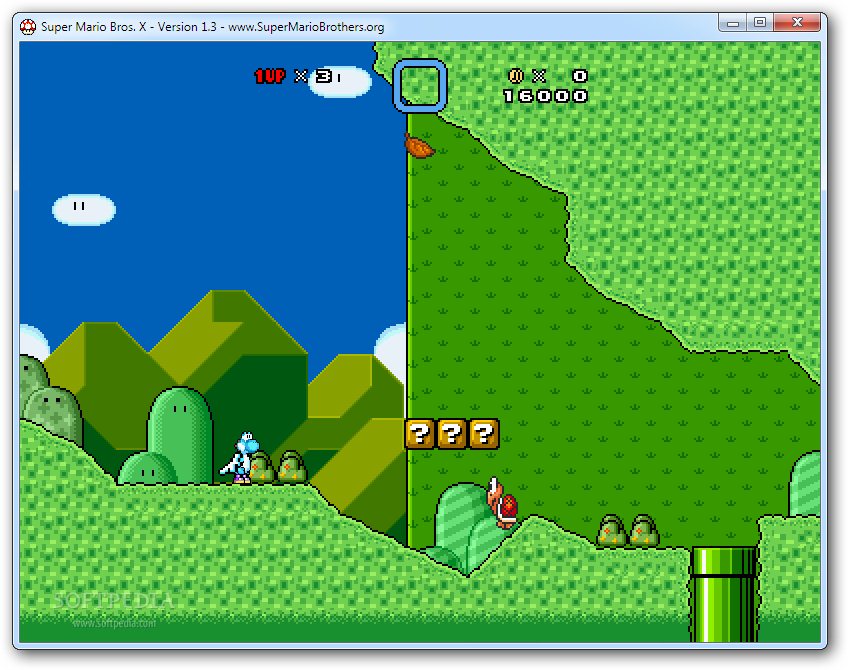Click the green warp pipe

(724, 594)
